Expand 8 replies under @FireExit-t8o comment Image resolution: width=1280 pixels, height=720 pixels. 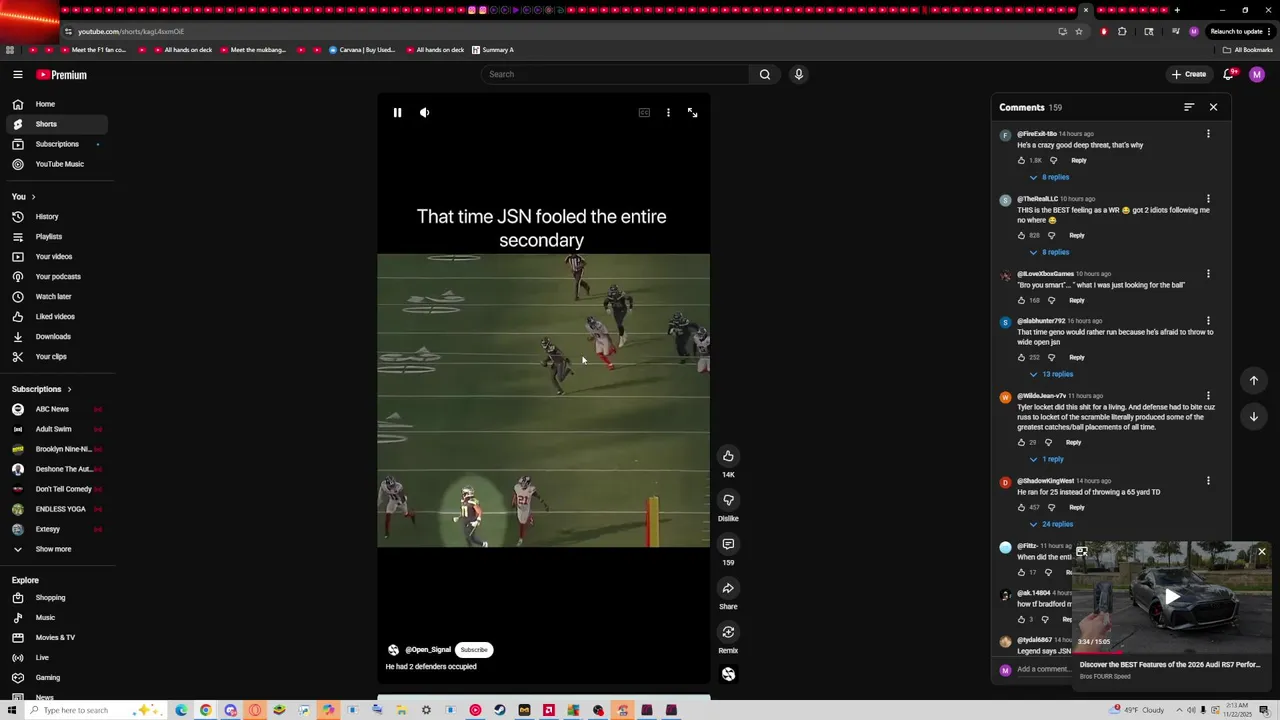click(x=1050, y=177)
